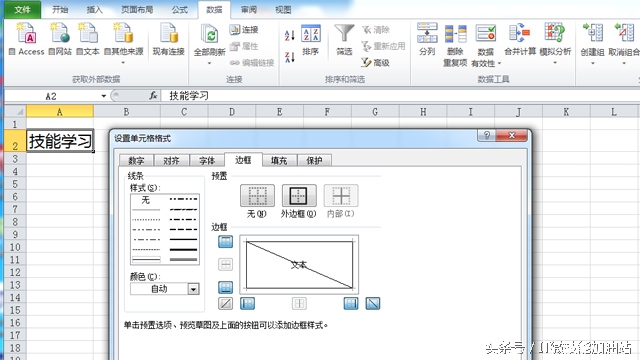Open the Fill (填充) dialog tab
640x360 pixels.
(279, 160)
